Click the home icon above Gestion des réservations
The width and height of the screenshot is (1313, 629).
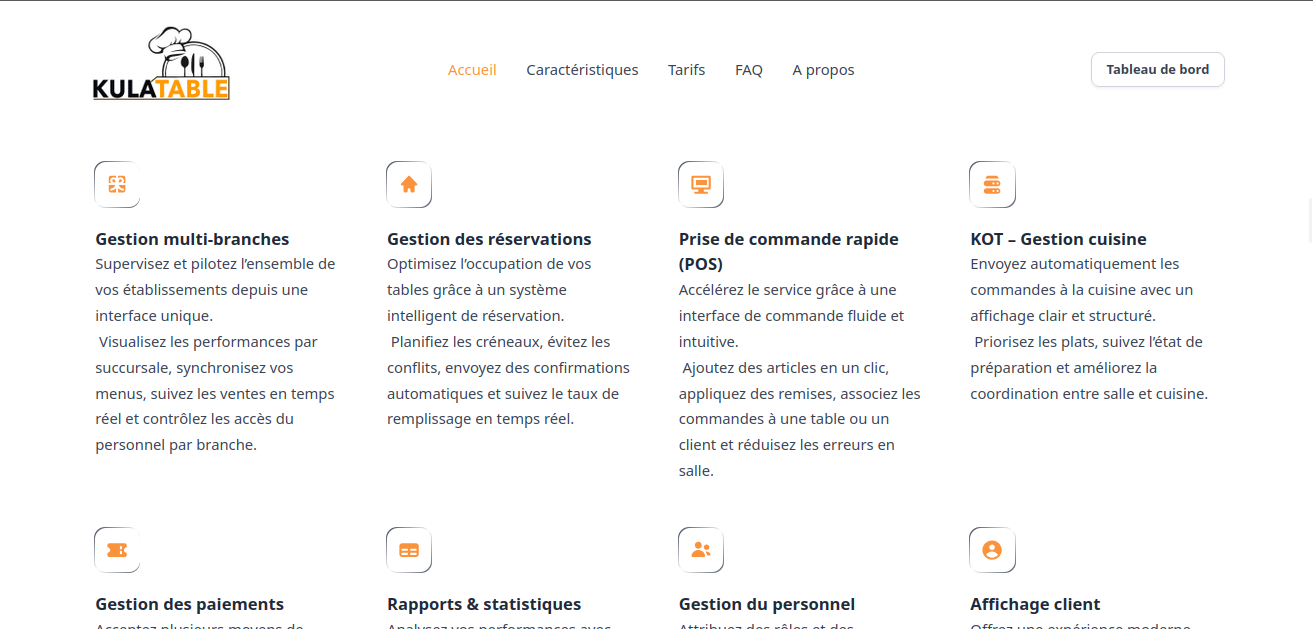(409, 184)
